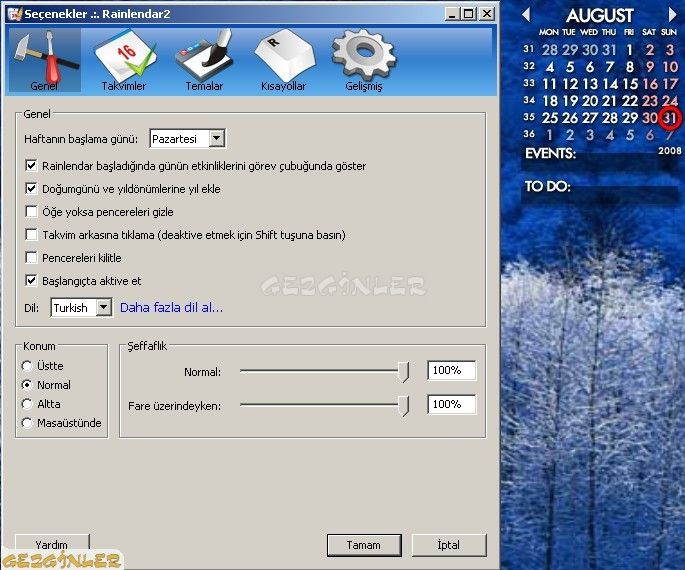This screenshot has height=570, width=685.
Task: Click August 9 in the calendar widget
Action: click(650, 66)
